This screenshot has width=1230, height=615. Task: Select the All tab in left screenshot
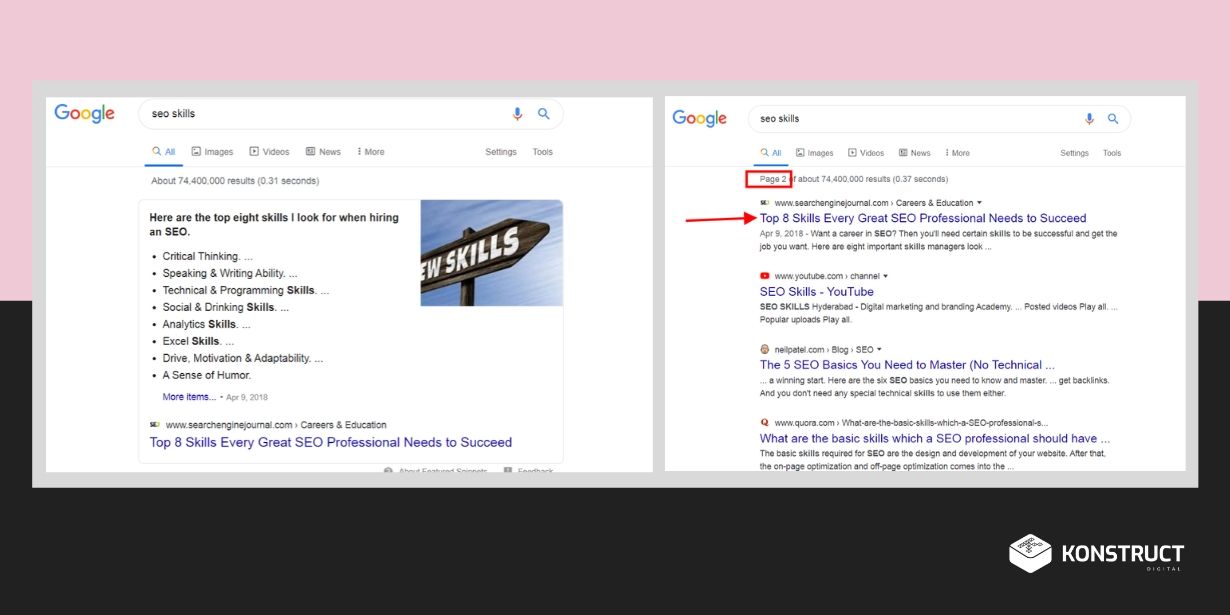tap(163, 152)
